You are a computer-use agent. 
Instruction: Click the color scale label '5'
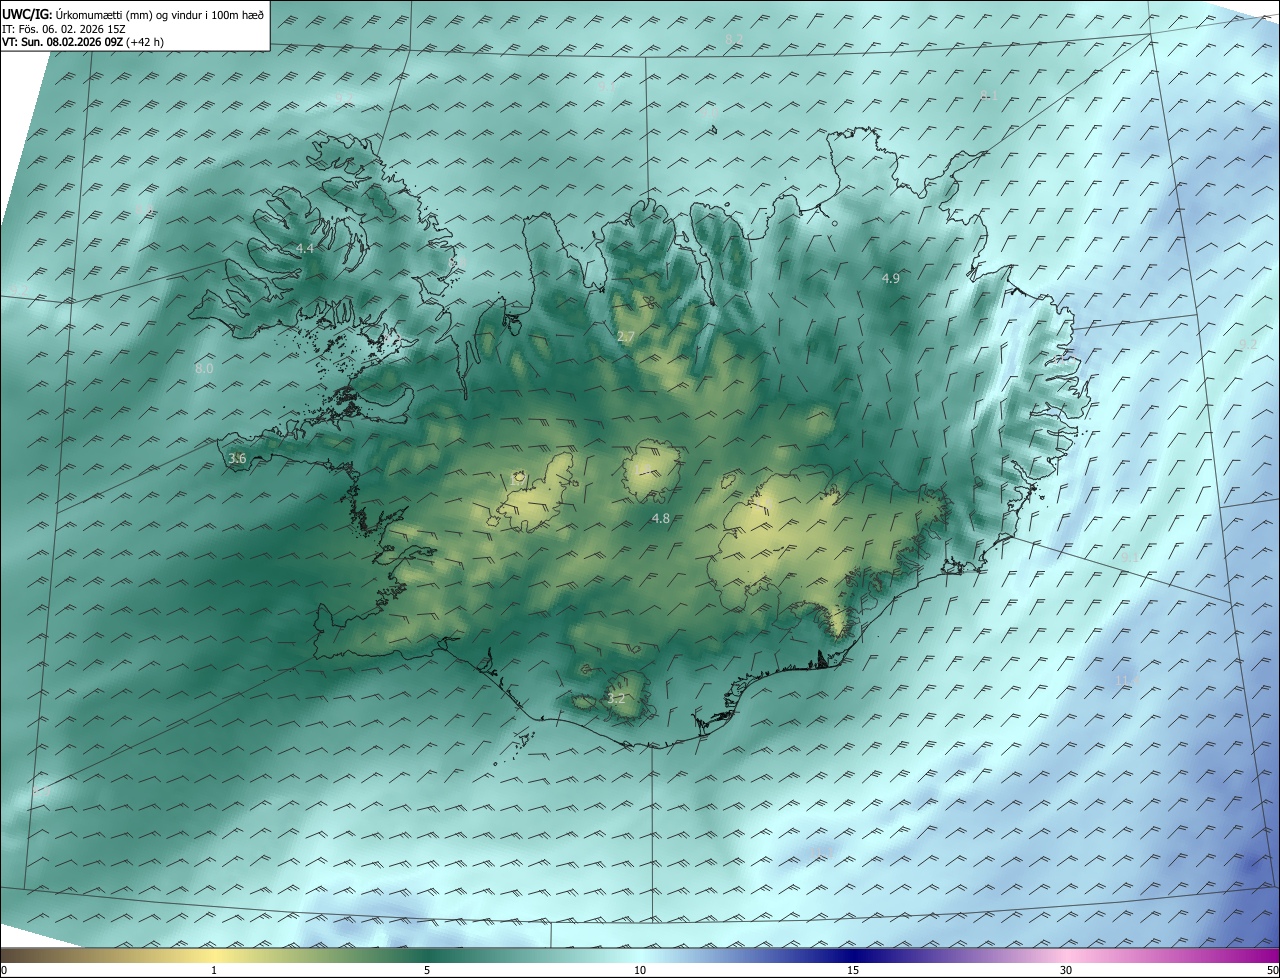click(427, 970)
